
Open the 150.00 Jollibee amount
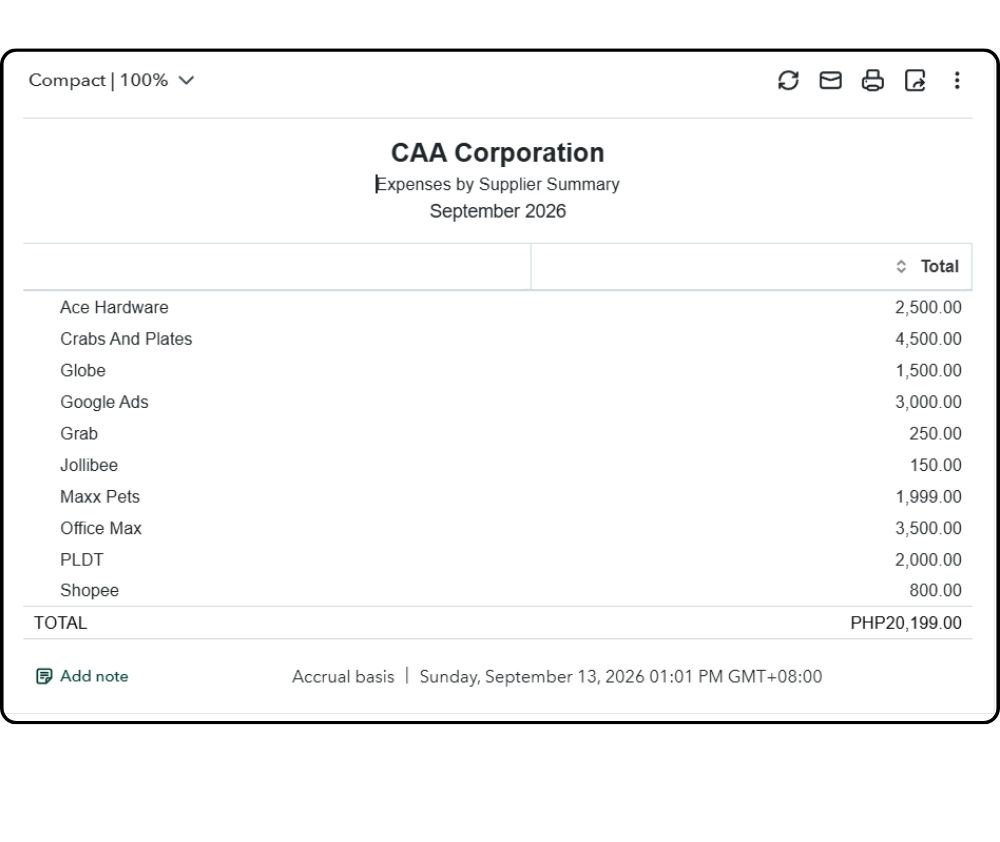pyautogui.click(x=935, y=465)
